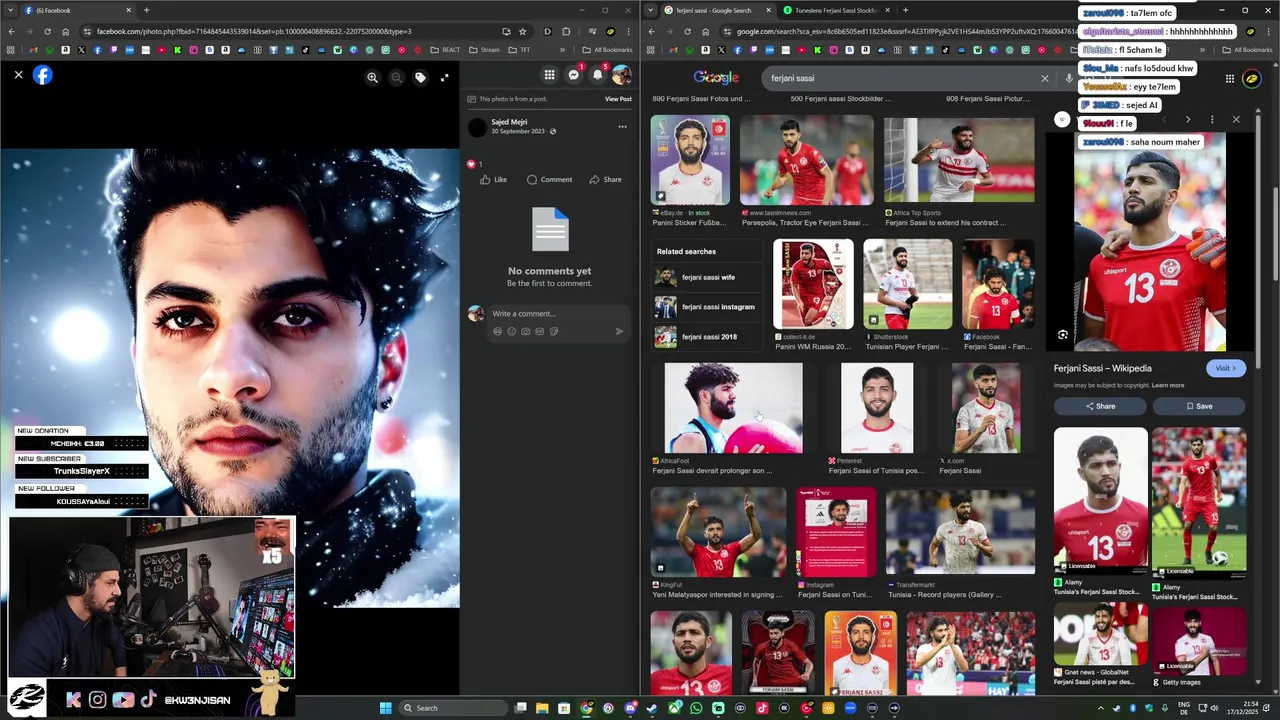Save the previewed Google image
The height and width of the screenshot is (720, 1280).
1199,406
